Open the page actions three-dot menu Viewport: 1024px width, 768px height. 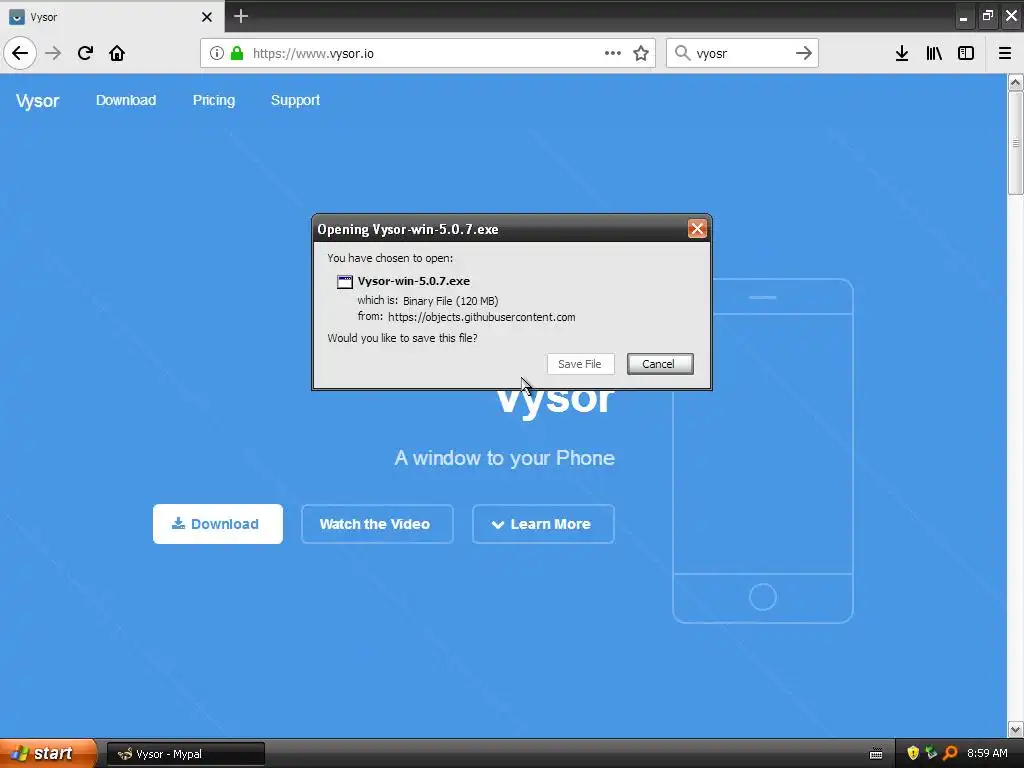coord(613,53)
